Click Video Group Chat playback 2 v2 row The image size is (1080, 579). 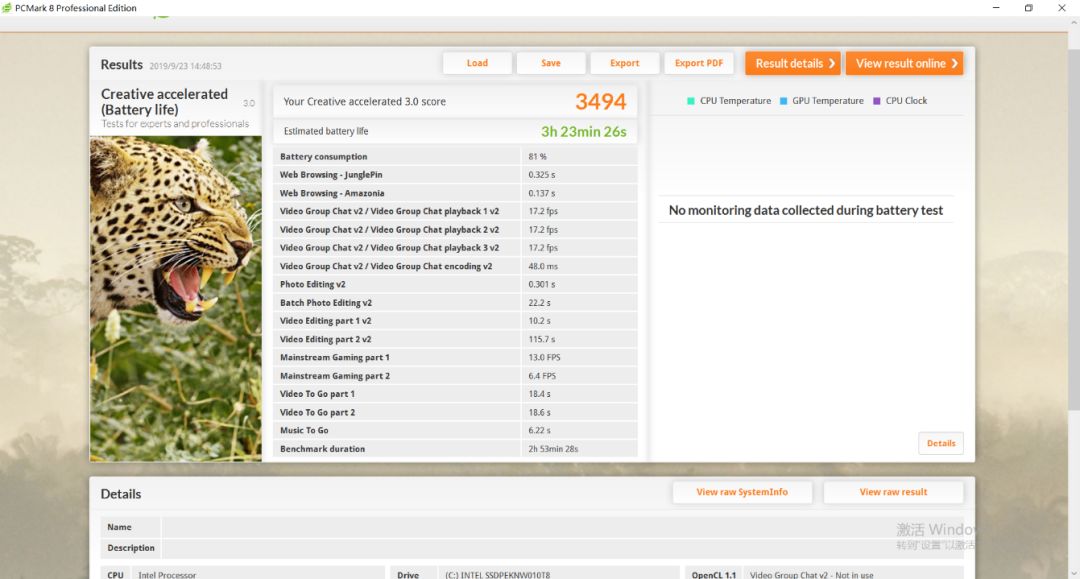coord(455,230)
